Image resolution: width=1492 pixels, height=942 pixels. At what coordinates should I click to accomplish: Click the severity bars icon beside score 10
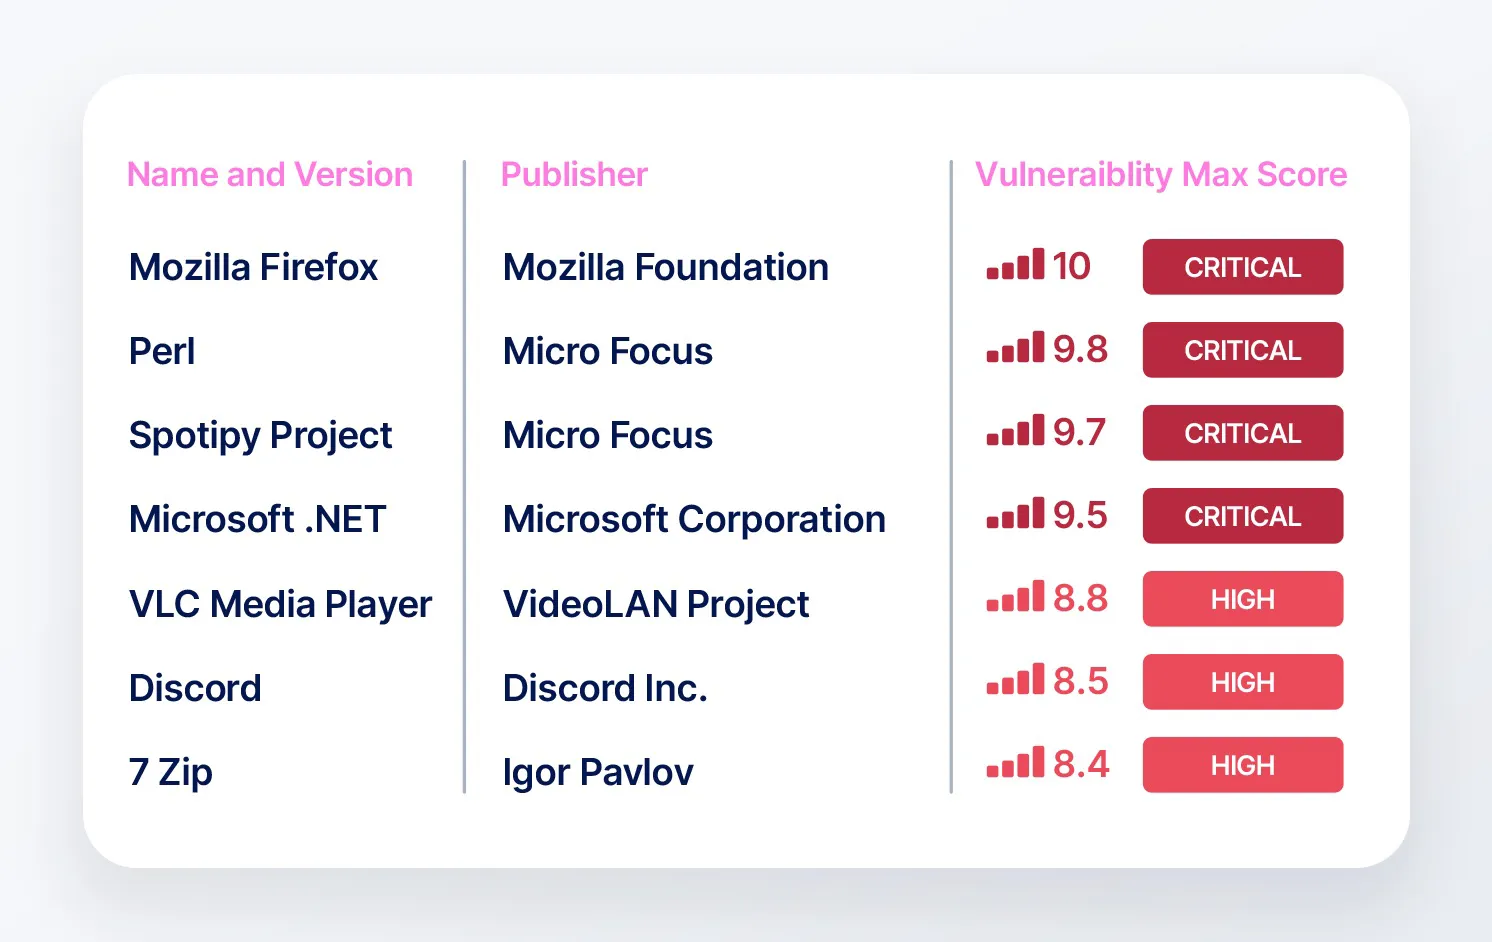(1015, 264)
